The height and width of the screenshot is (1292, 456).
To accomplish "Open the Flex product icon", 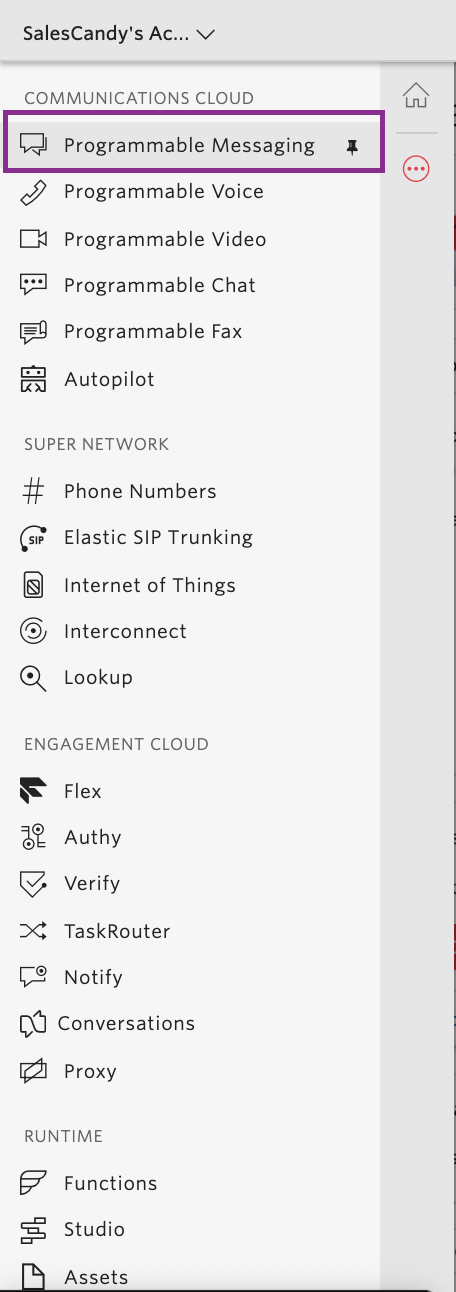I will (x=34, y=791).
